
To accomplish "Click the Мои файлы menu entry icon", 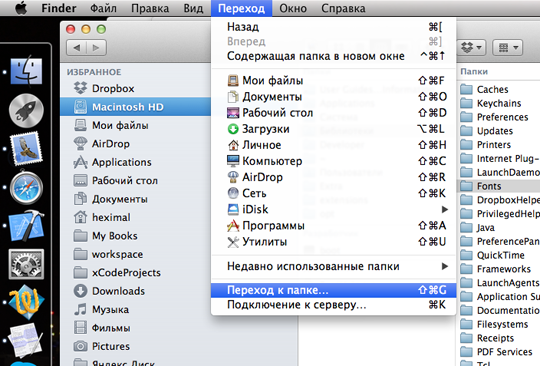I will click(233, 81).
